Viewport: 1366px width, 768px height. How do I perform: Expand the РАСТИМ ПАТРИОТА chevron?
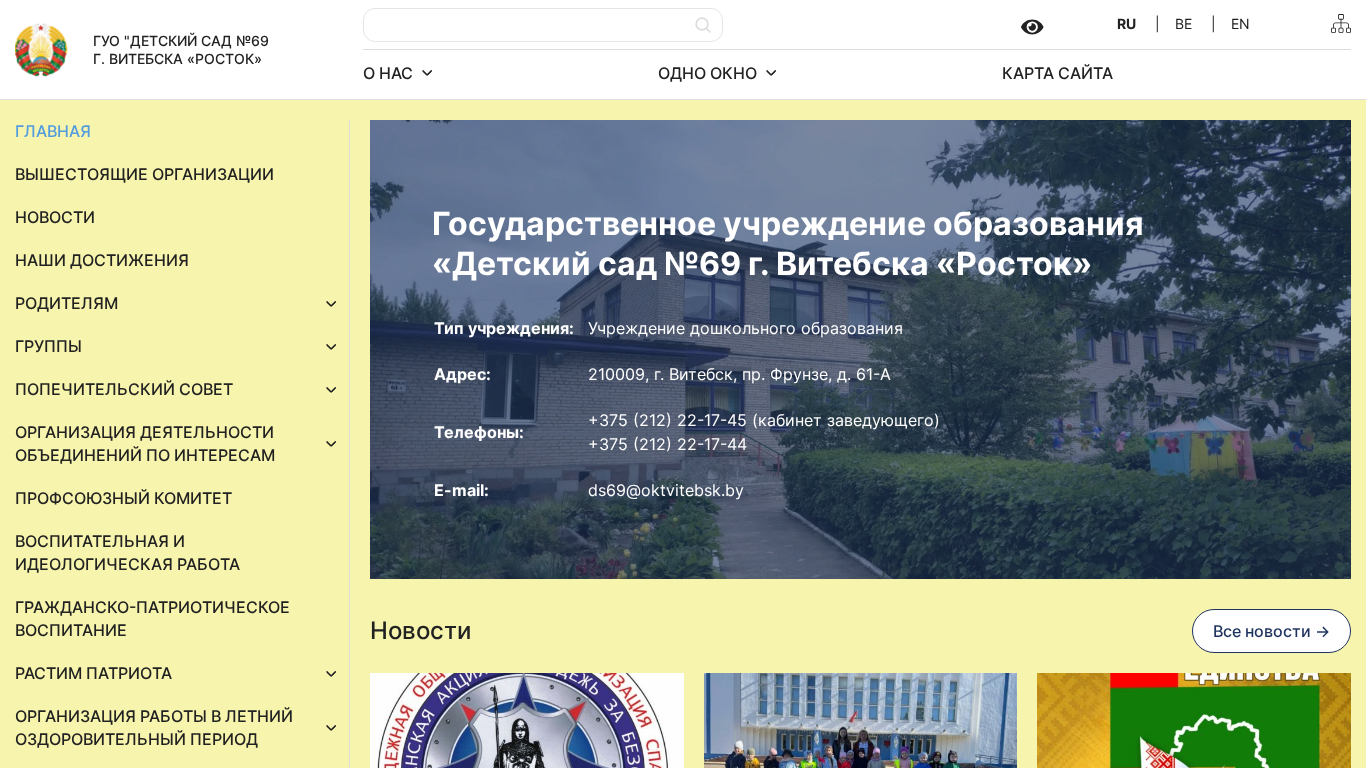[x=331, y=674]
